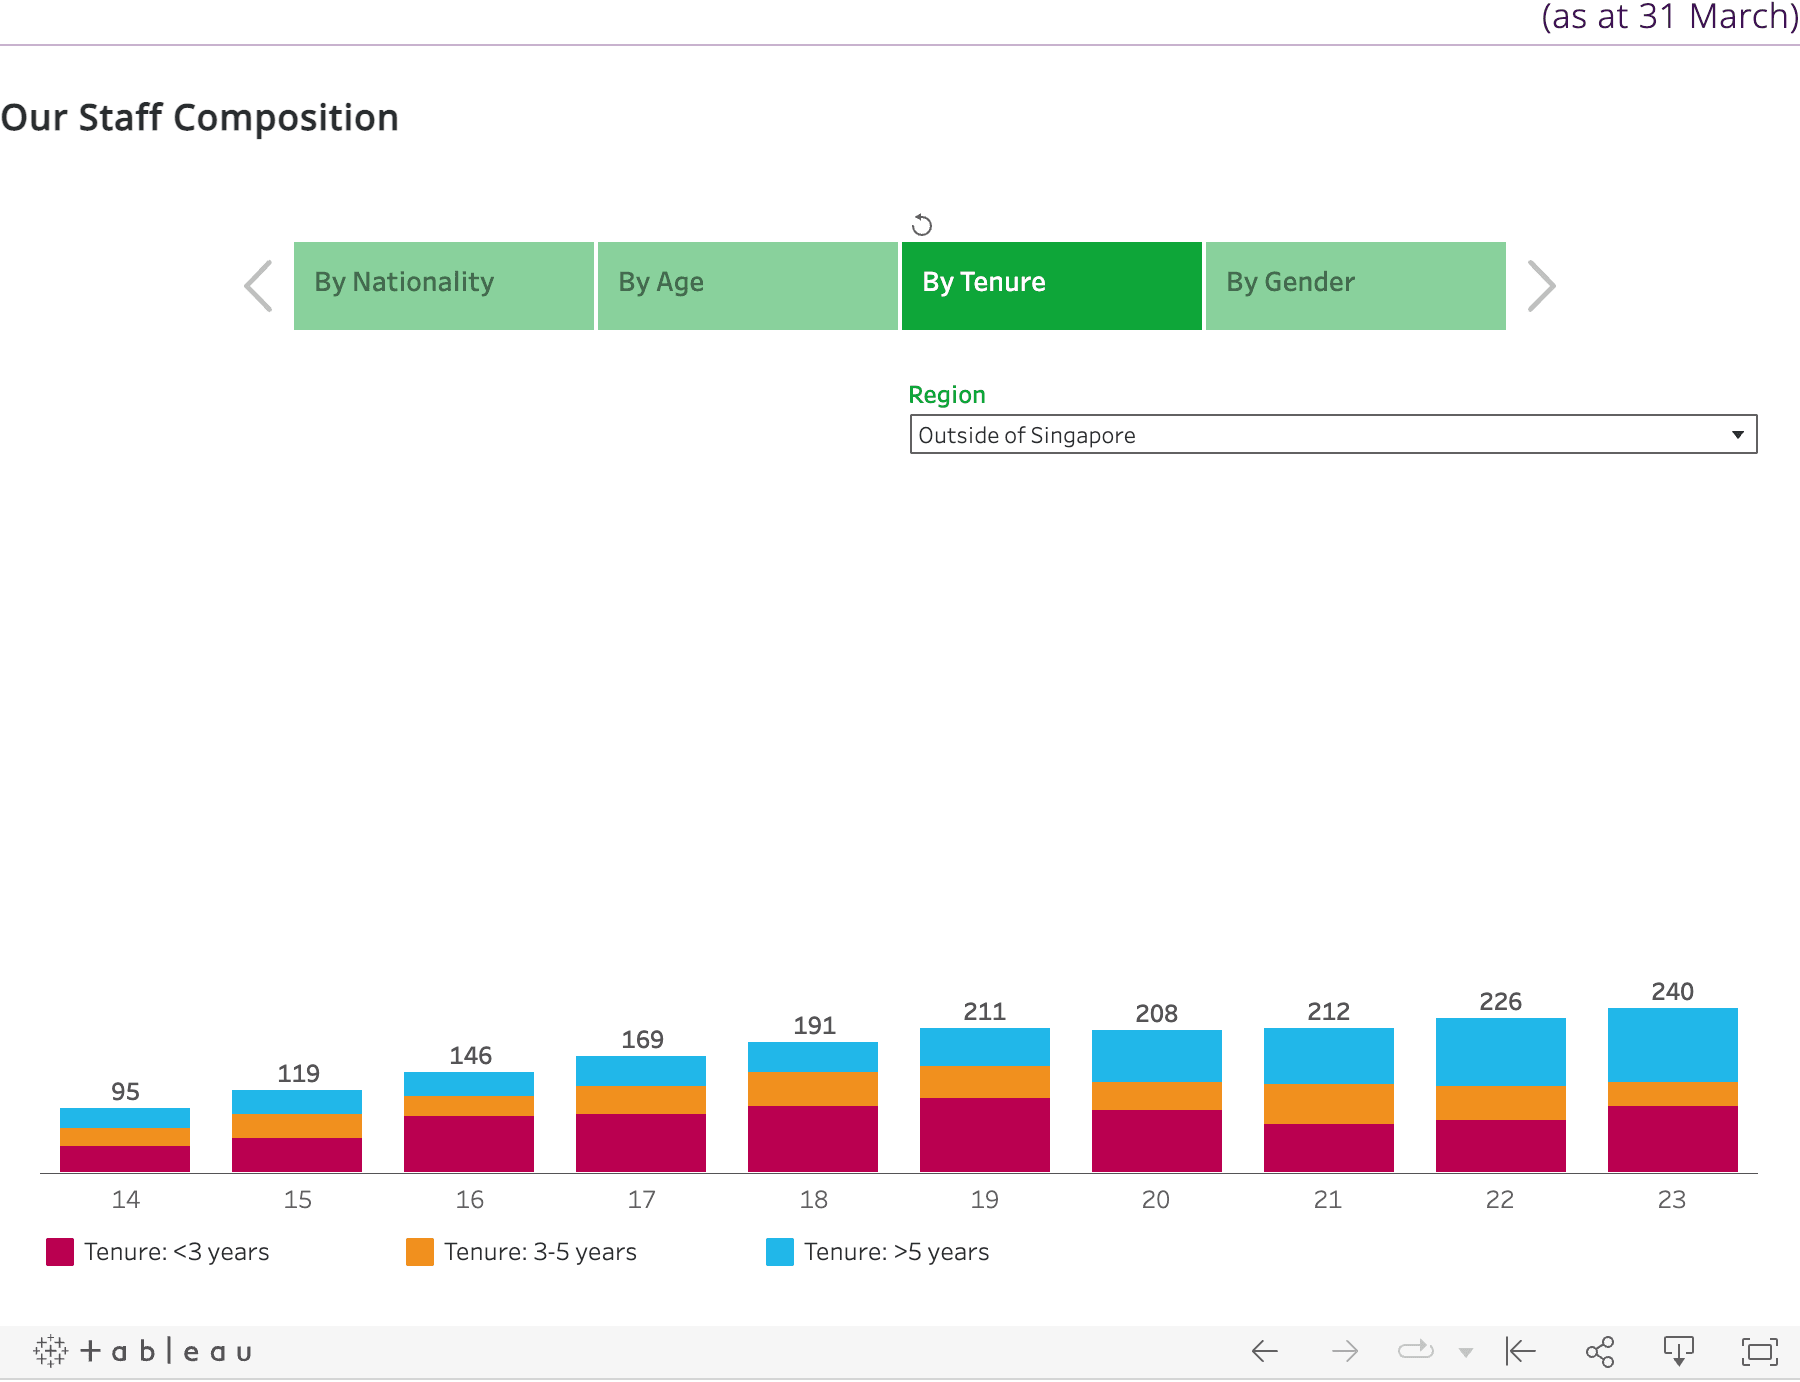Switch to the By Gender tab
Viewport: 1800px width, 1382px height.
tap(1356, 286)
